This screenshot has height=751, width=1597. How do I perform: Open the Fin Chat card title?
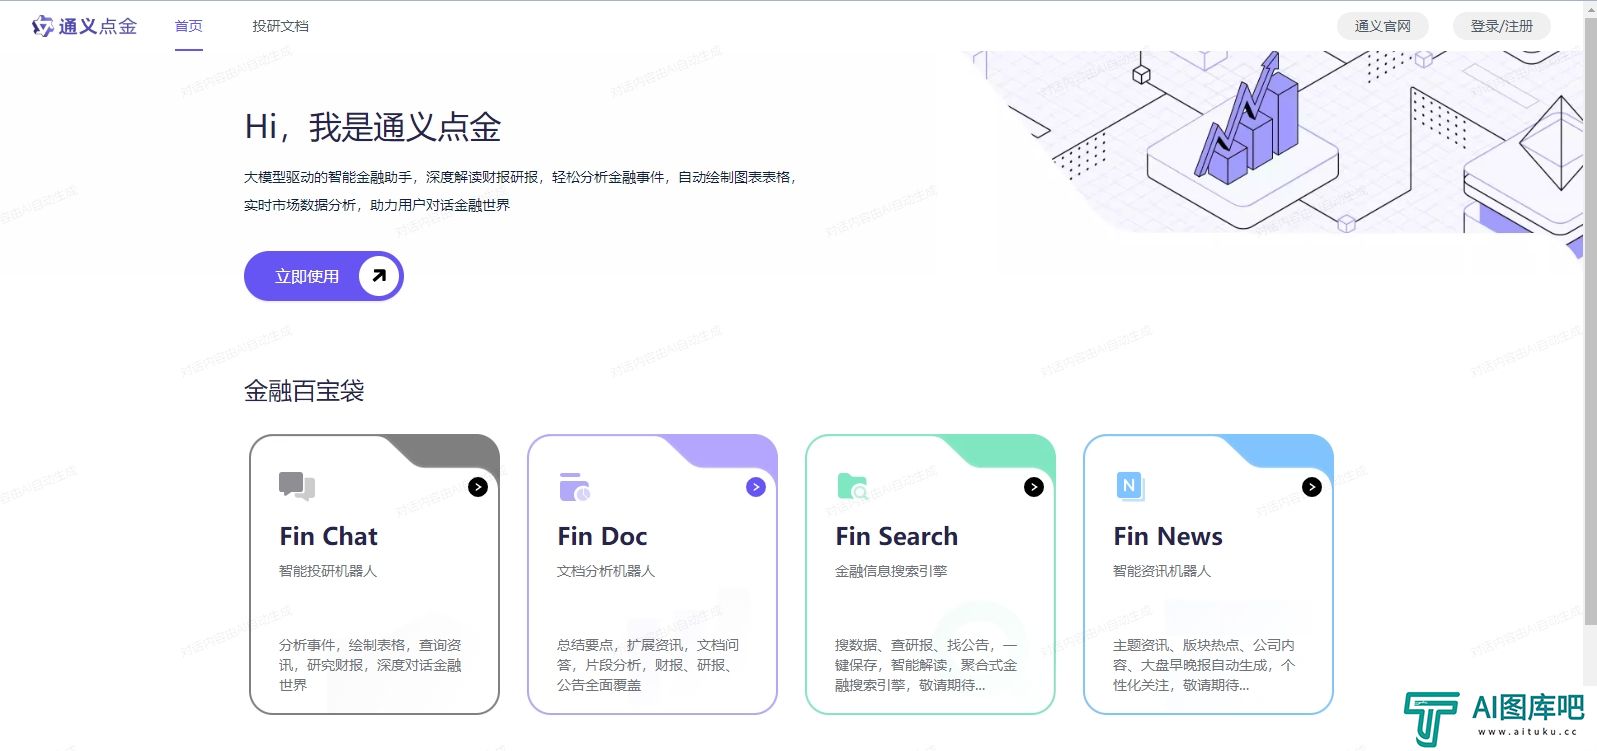(328, 537)
